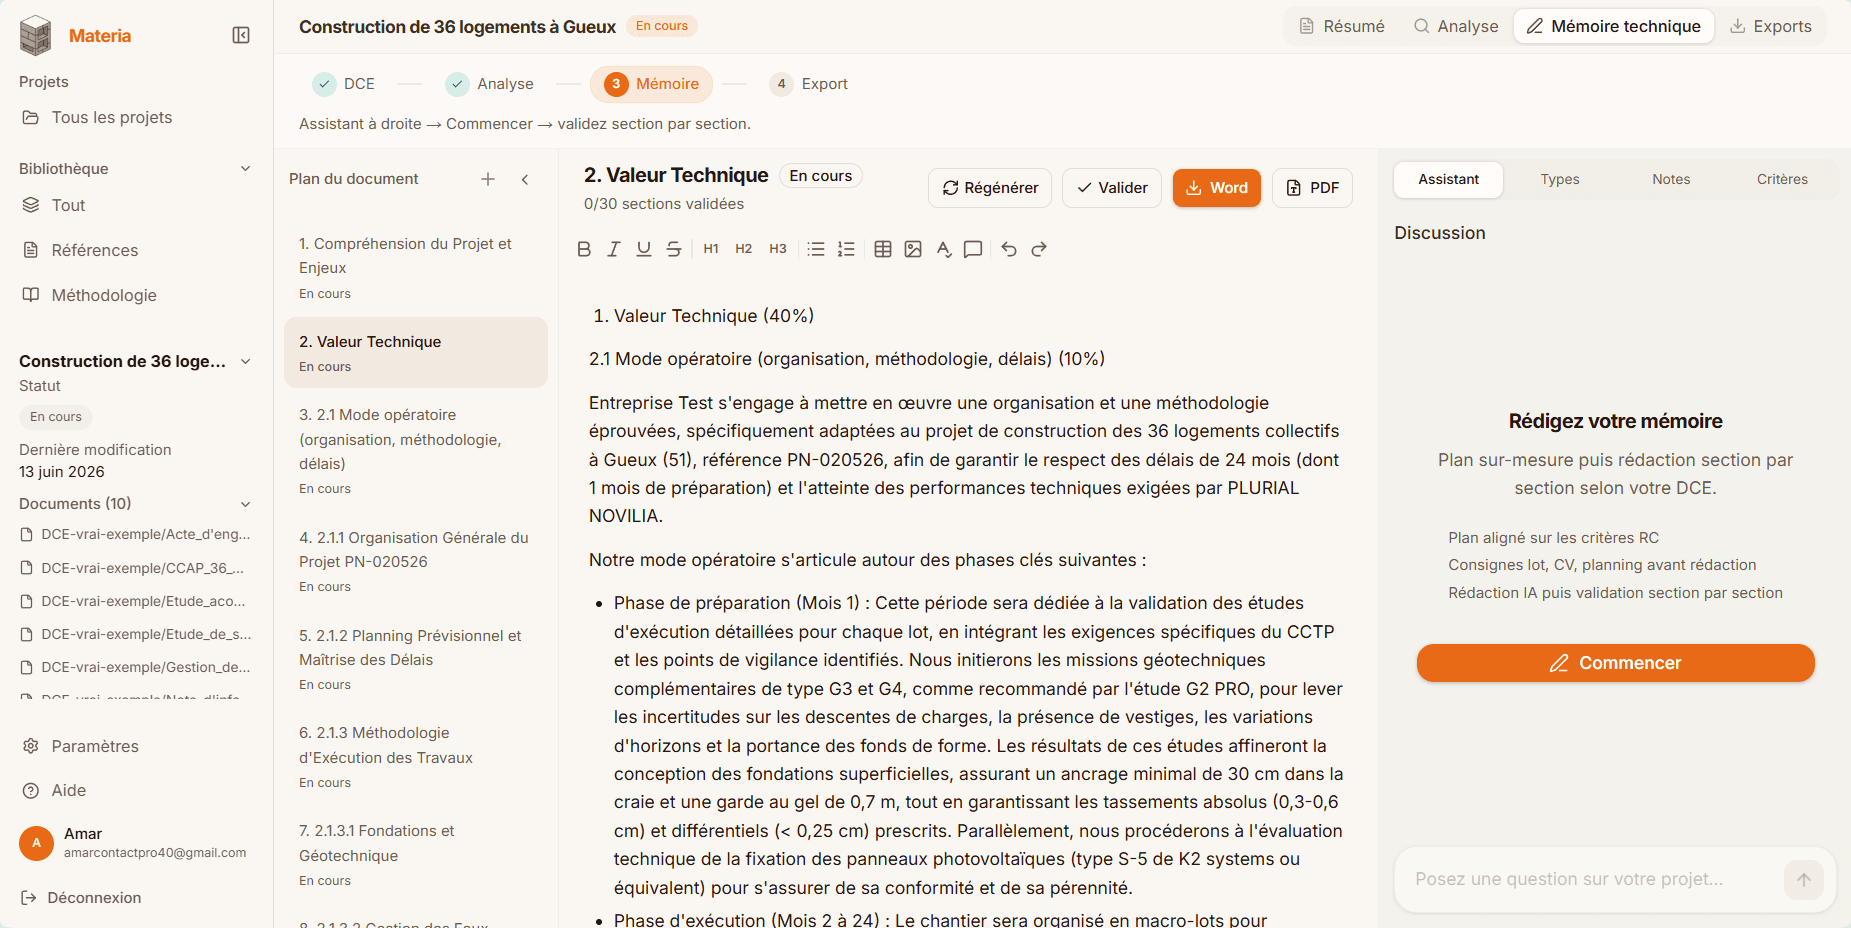Click the Régénérer button
The image size is (1851, 928).
990,188
